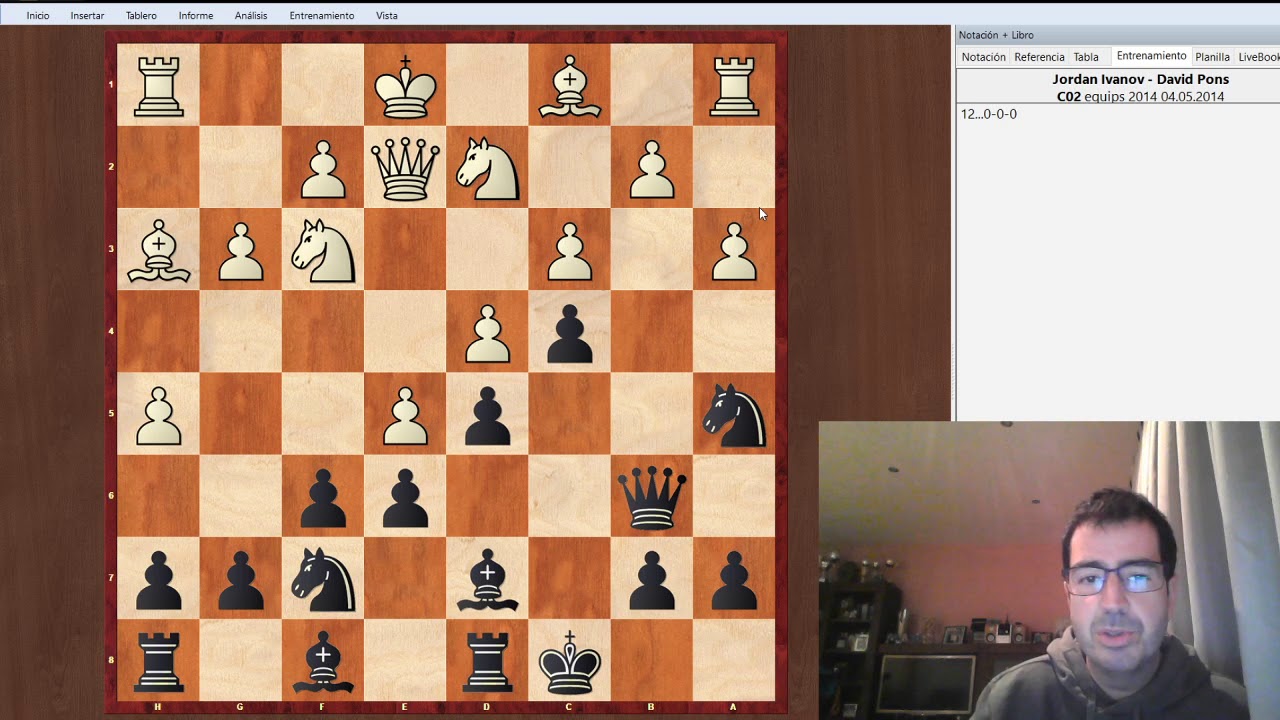Select the white knight on d2
Image resolution: width=1280 pixels, height=720 pixels.
point(487,168)
